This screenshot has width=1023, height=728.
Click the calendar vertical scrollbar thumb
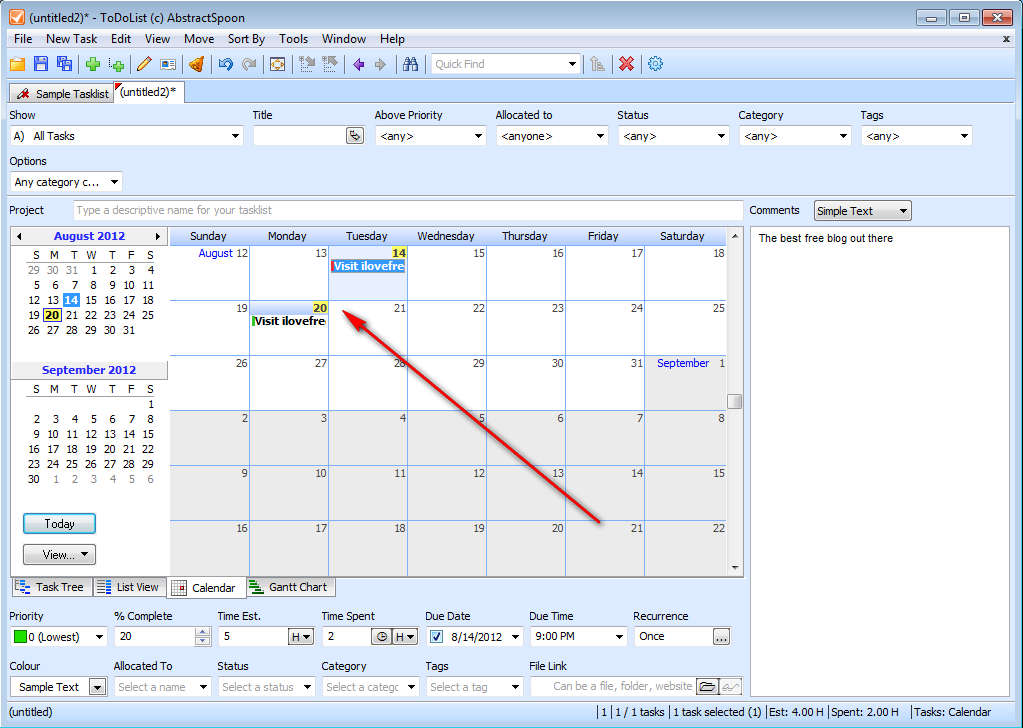click(x=735, y=401)
